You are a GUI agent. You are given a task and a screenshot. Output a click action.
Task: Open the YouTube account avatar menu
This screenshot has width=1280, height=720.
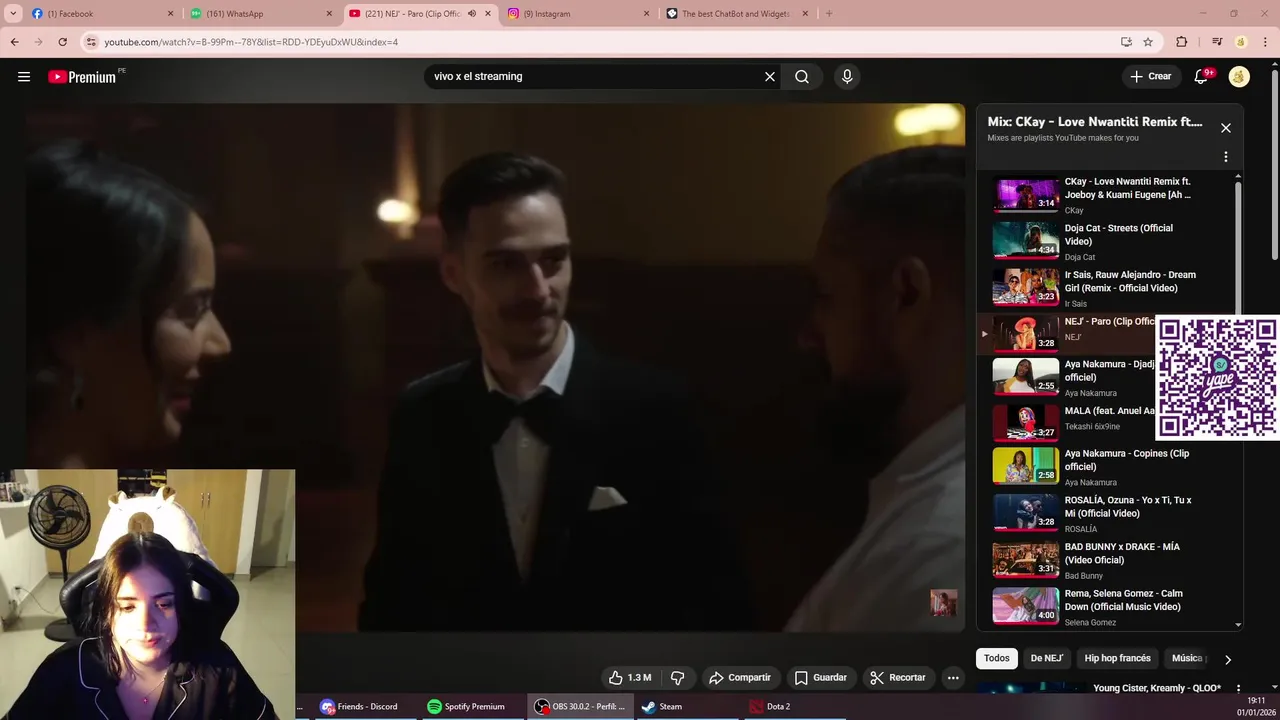click(1239, 77)
